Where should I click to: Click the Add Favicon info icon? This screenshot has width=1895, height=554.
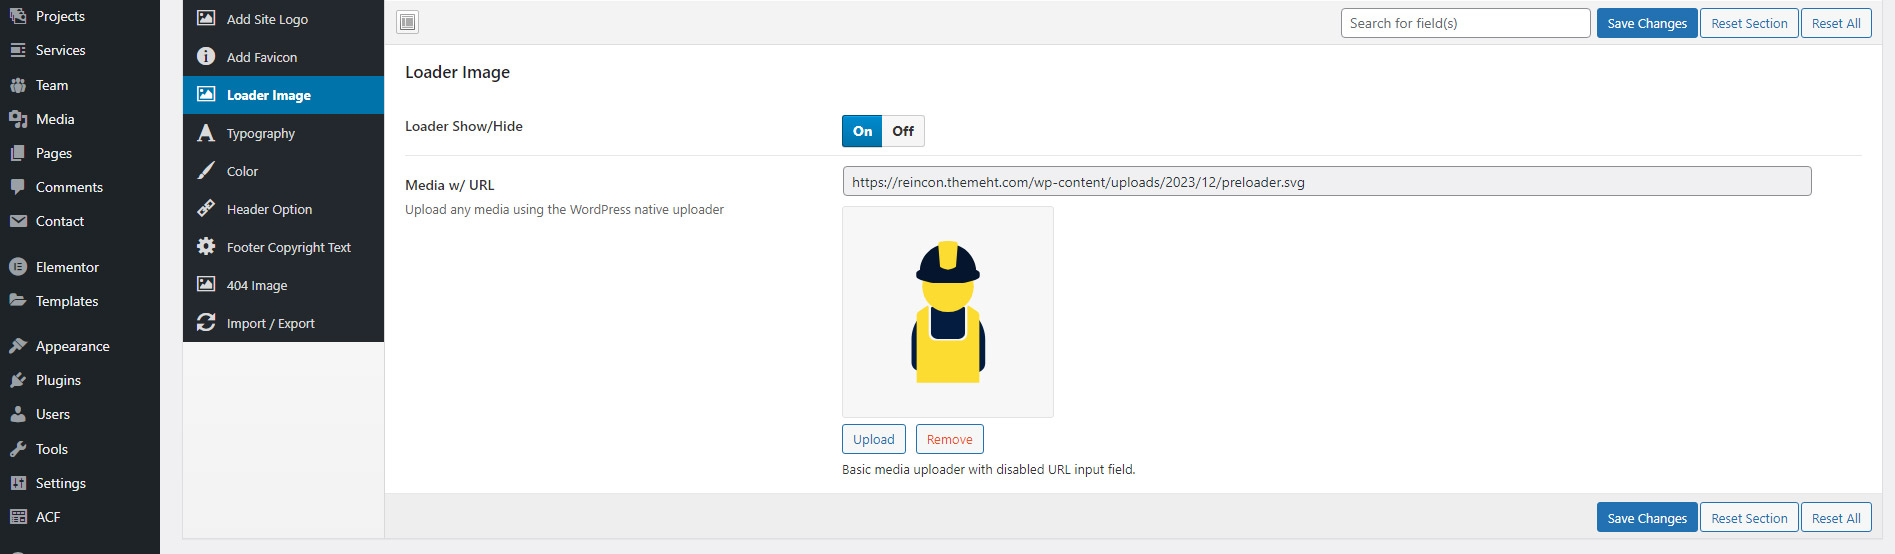coord(206,57)
